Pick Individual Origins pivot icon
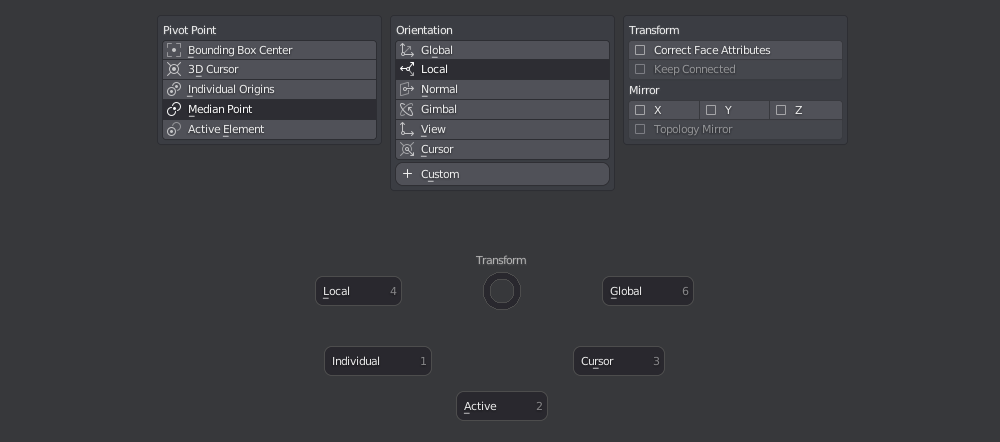Image resolution: width=1000 pixels, height=442 pixels. 173,89
